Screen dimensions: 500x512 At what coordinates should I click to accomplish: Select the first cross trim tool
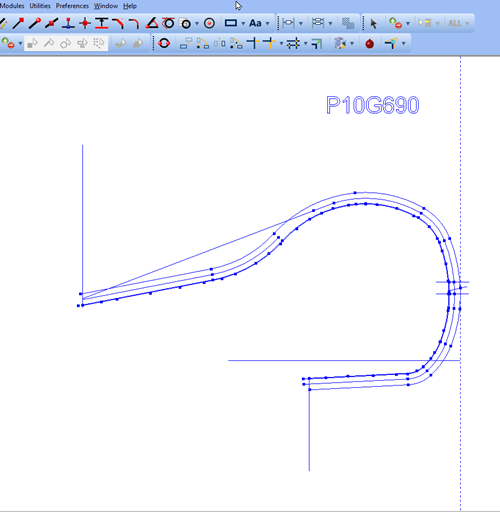click(x=253, y=43)
